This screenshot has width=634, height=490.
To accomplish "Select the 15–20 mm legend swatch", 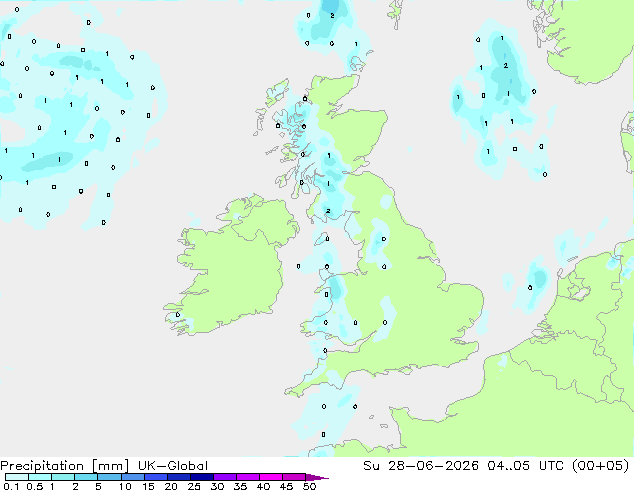I will tap(156, 477).
